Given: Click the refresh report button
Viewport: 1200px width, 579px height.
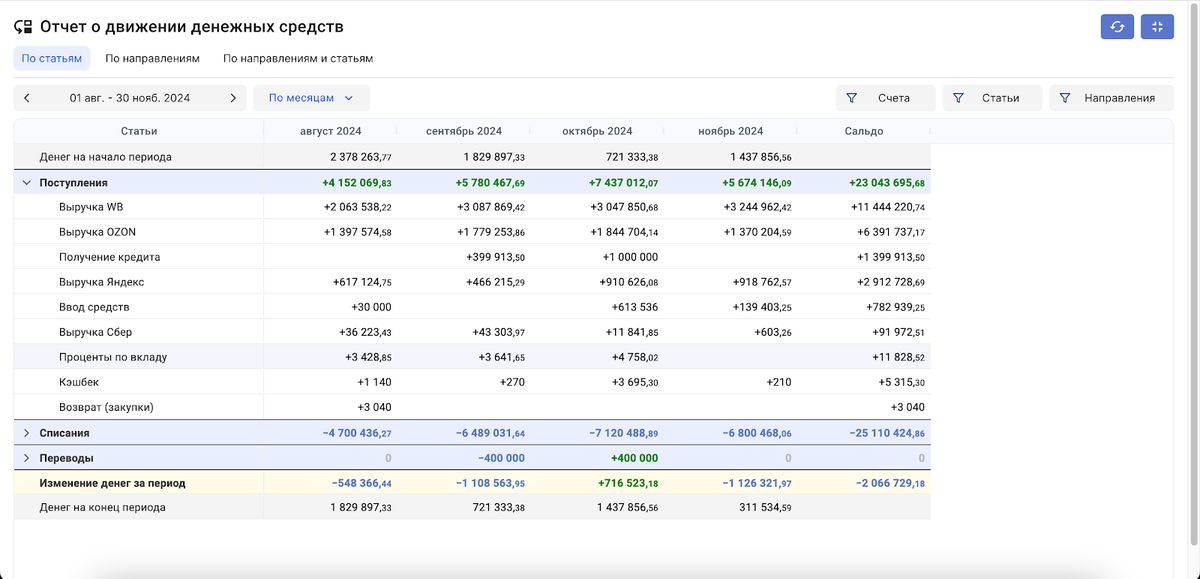Looking at the screenshot, I should coord(1117,27).
